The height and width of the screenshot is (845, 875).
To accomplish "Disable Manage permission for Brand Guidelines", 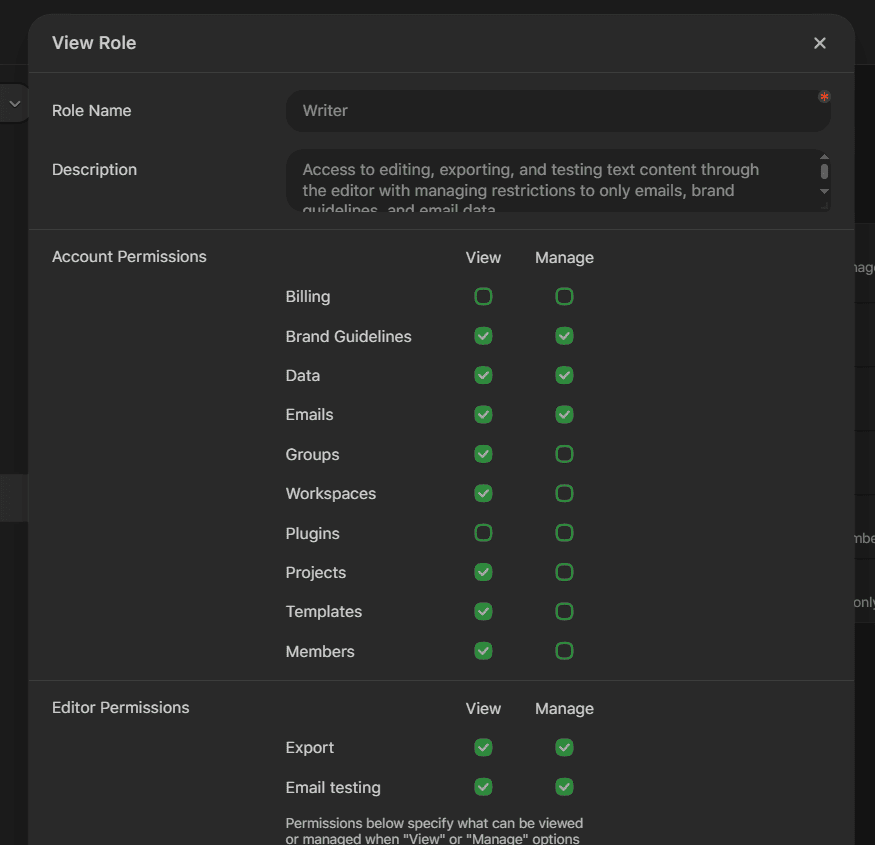I will tap(564, 336).
